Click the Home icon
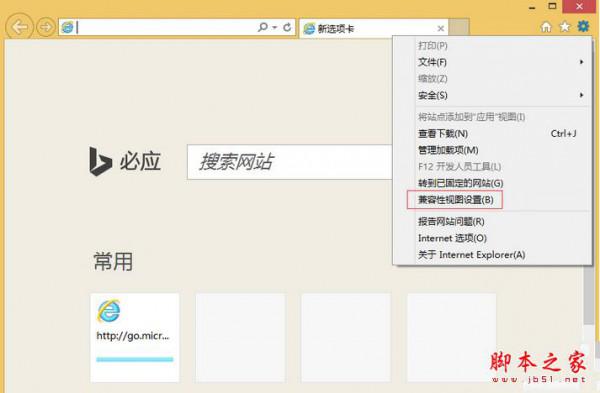This screenshot has width=600, height=393. point(546,27)
